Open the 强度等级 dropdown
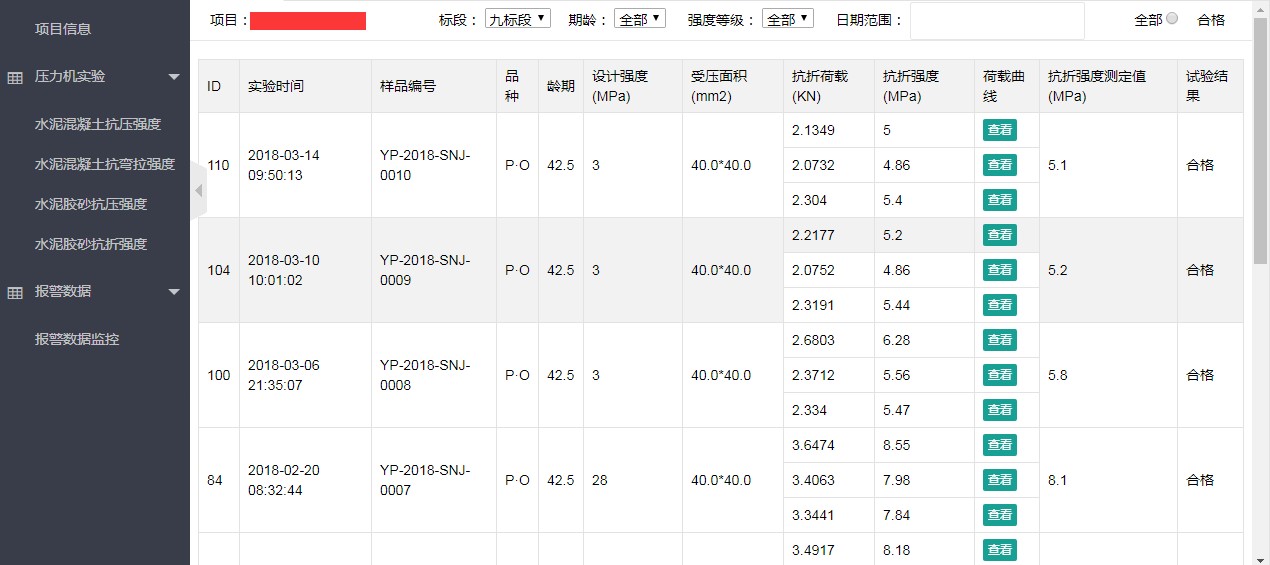The height and width of the screenshot is (565, 1270). coord(788,18)
